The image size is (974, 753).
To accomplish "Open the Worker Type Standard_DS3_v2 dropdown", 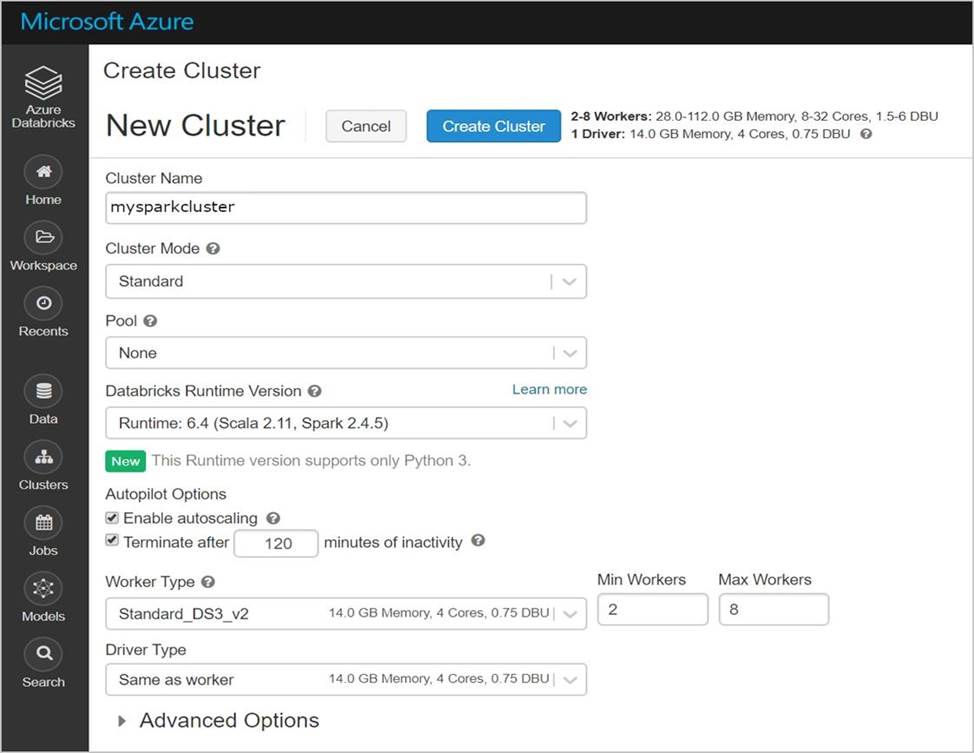I will [x=345, y=613].
